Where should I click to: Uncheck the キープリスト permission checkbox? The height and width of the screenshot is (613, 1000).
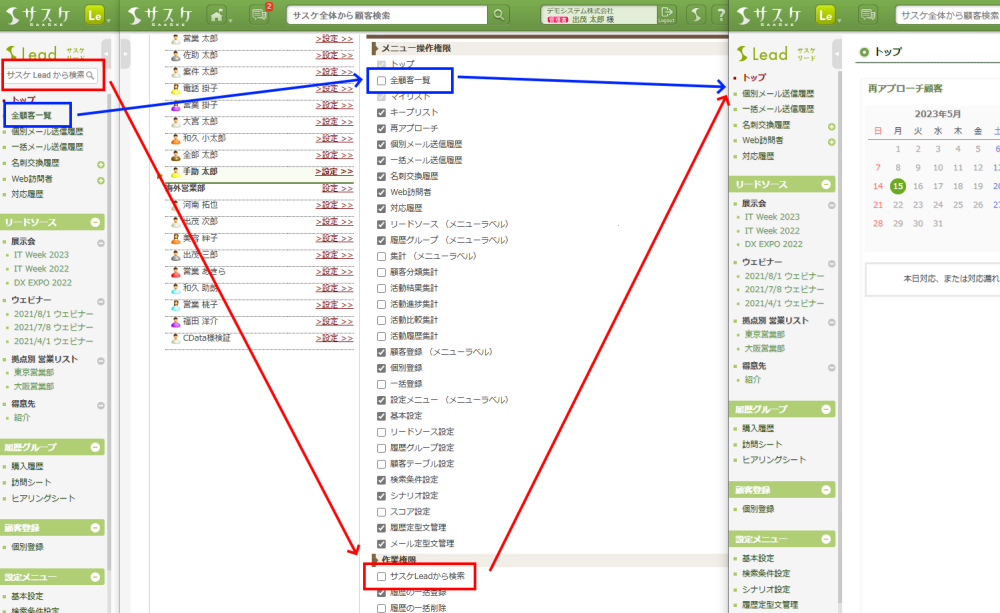tap(381, 112)
